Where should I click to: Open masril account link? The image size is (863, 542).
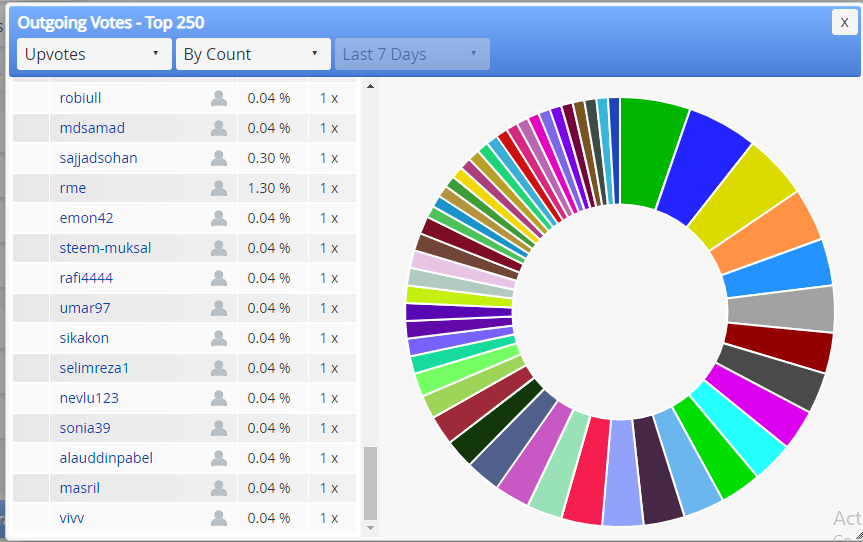coord(80,488)
